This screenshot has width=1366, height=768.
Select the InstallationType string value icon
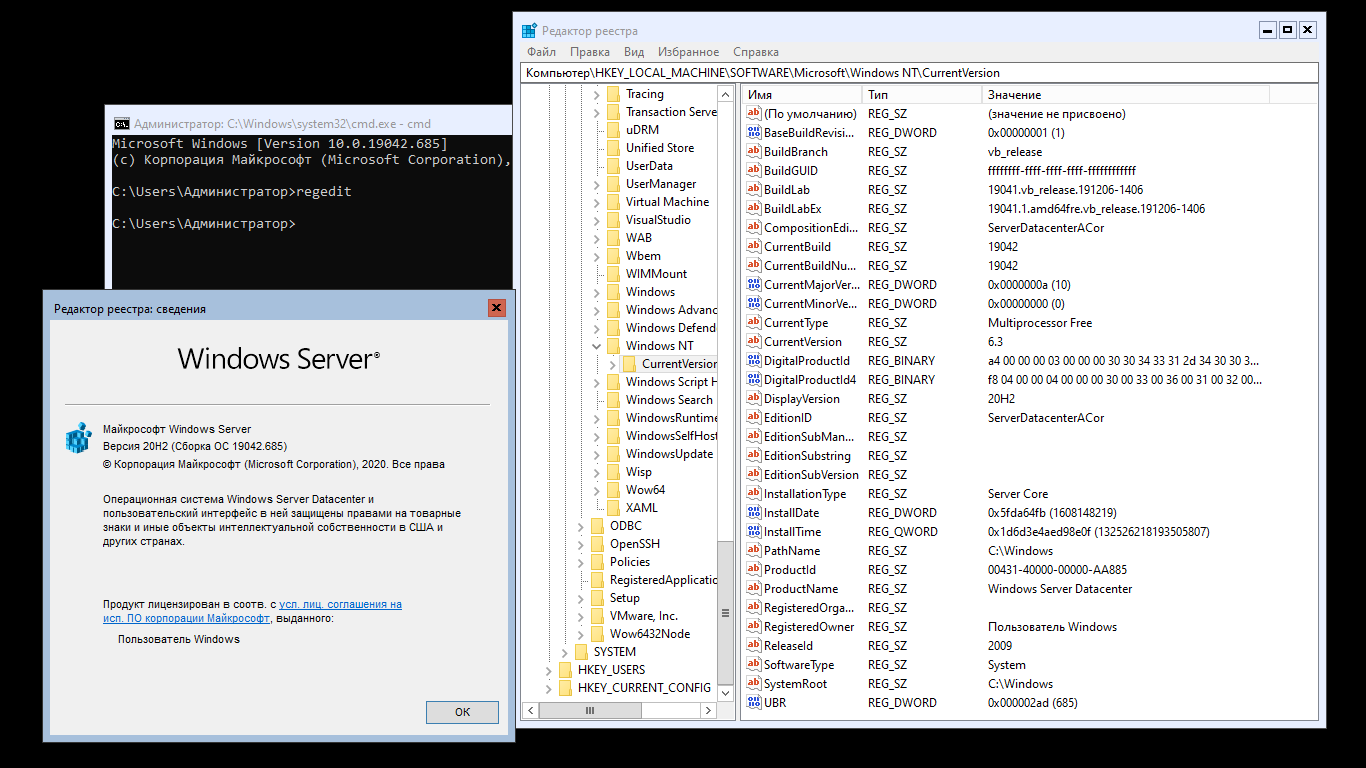pos(754,494)
